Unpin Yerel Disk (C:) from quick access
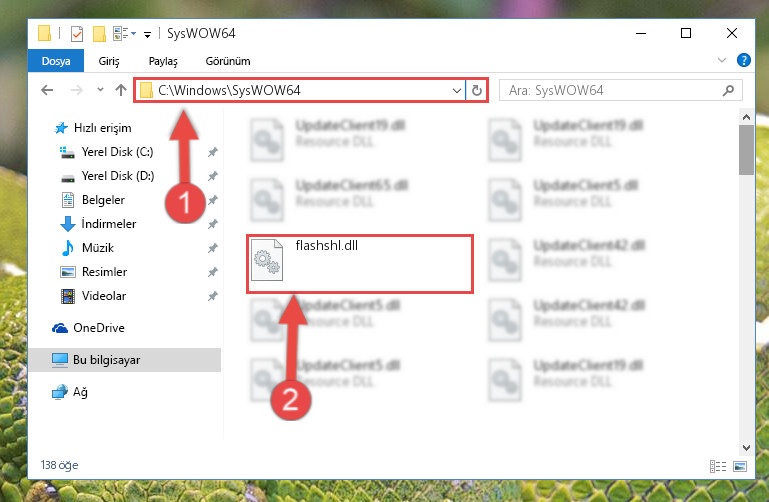 point(212,152)
